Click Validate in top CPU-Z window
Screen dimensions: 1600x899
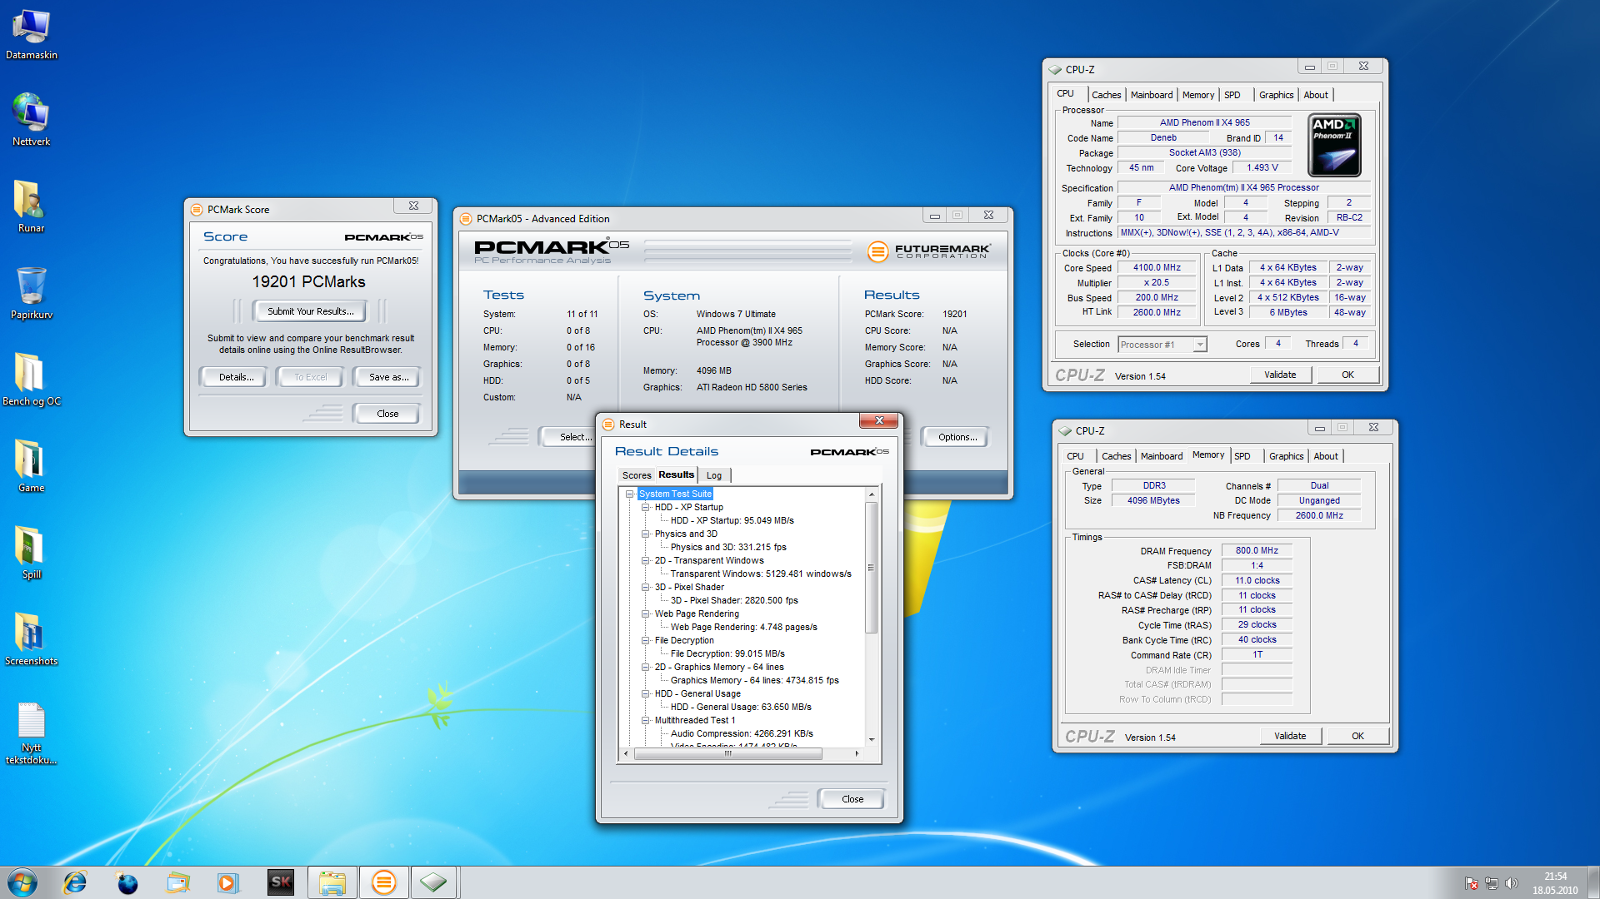tap(1280, 375)
